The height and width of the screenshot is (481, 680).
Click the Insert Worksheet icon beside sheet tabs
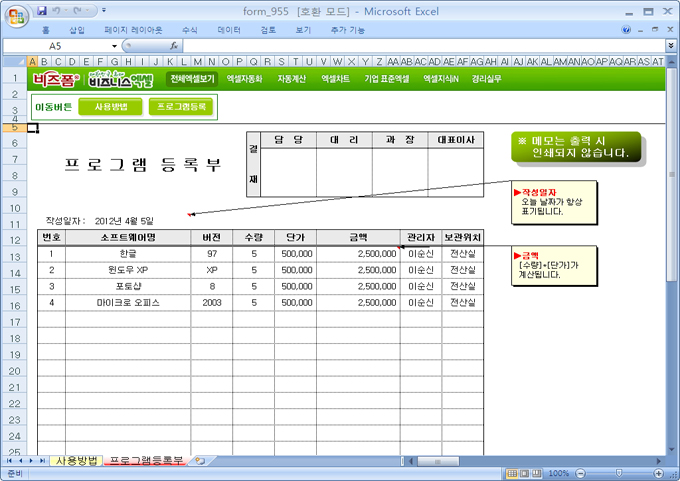pyautogui.click(x=199, y=461)
